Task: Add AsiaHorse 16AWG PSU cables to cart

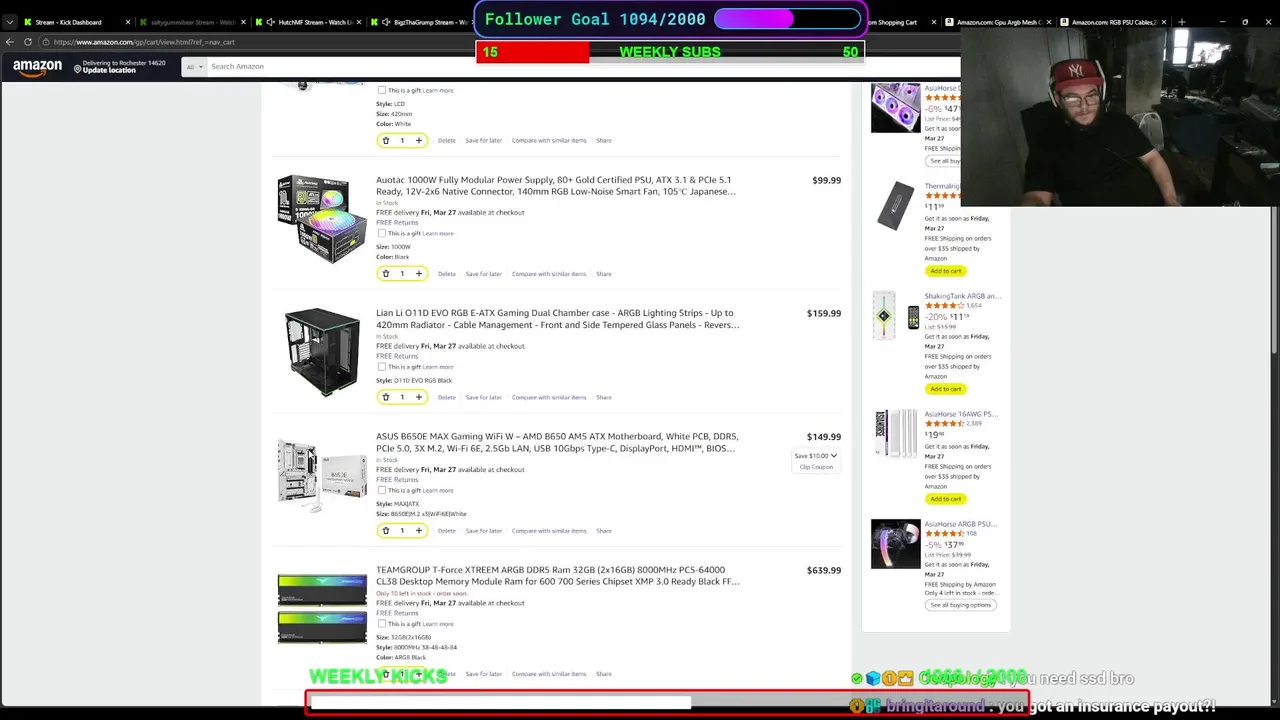Action: click(x=945, y=499)
